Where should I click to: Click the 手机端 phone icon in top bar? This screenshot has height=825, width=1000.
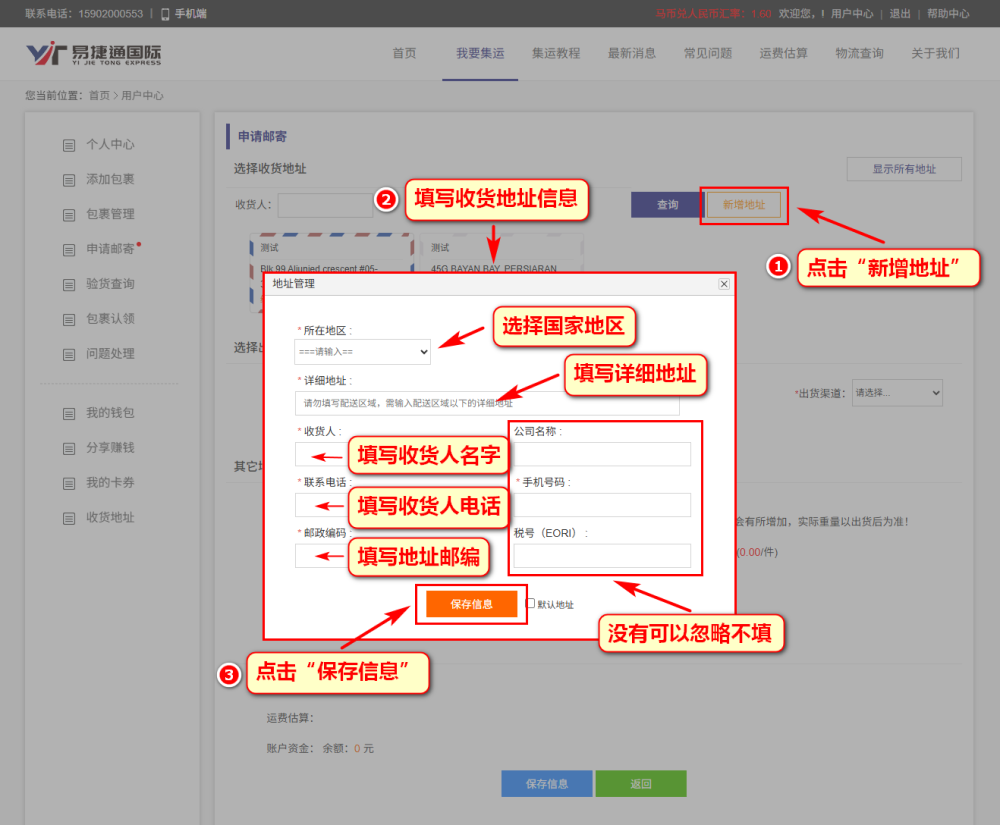pyautogui.click(x=165, y=14)
